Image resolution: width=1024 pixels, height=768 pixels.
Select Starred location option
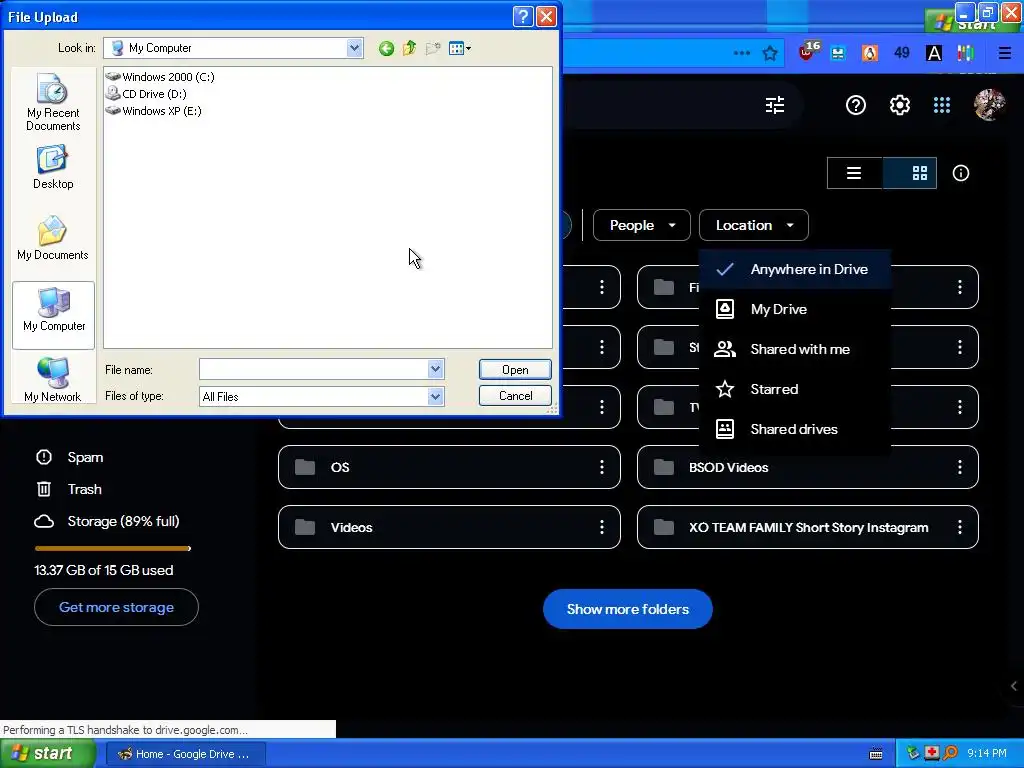click(x=795, y=389)
